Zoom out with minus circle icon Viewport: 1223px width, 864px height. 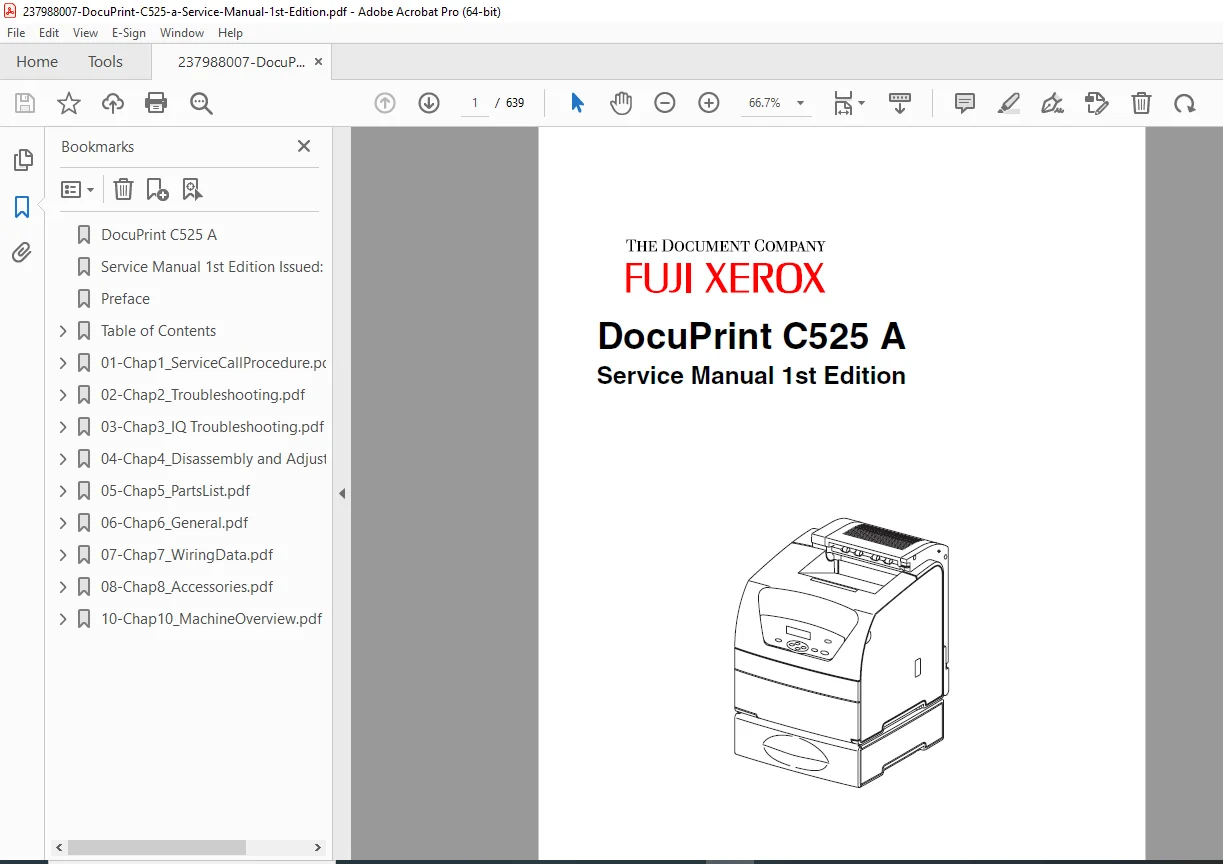tap(665, 103)
